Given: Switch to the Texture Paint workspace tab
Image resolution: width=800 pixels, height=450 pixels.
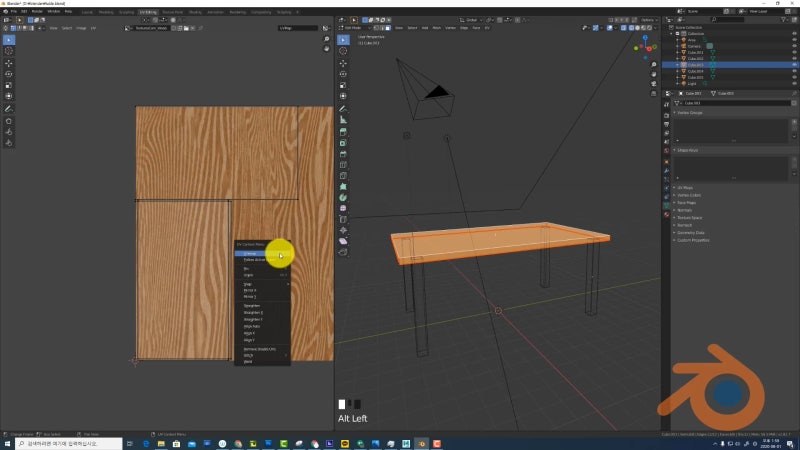Looking at the screenshot, I should pos(172,12).
